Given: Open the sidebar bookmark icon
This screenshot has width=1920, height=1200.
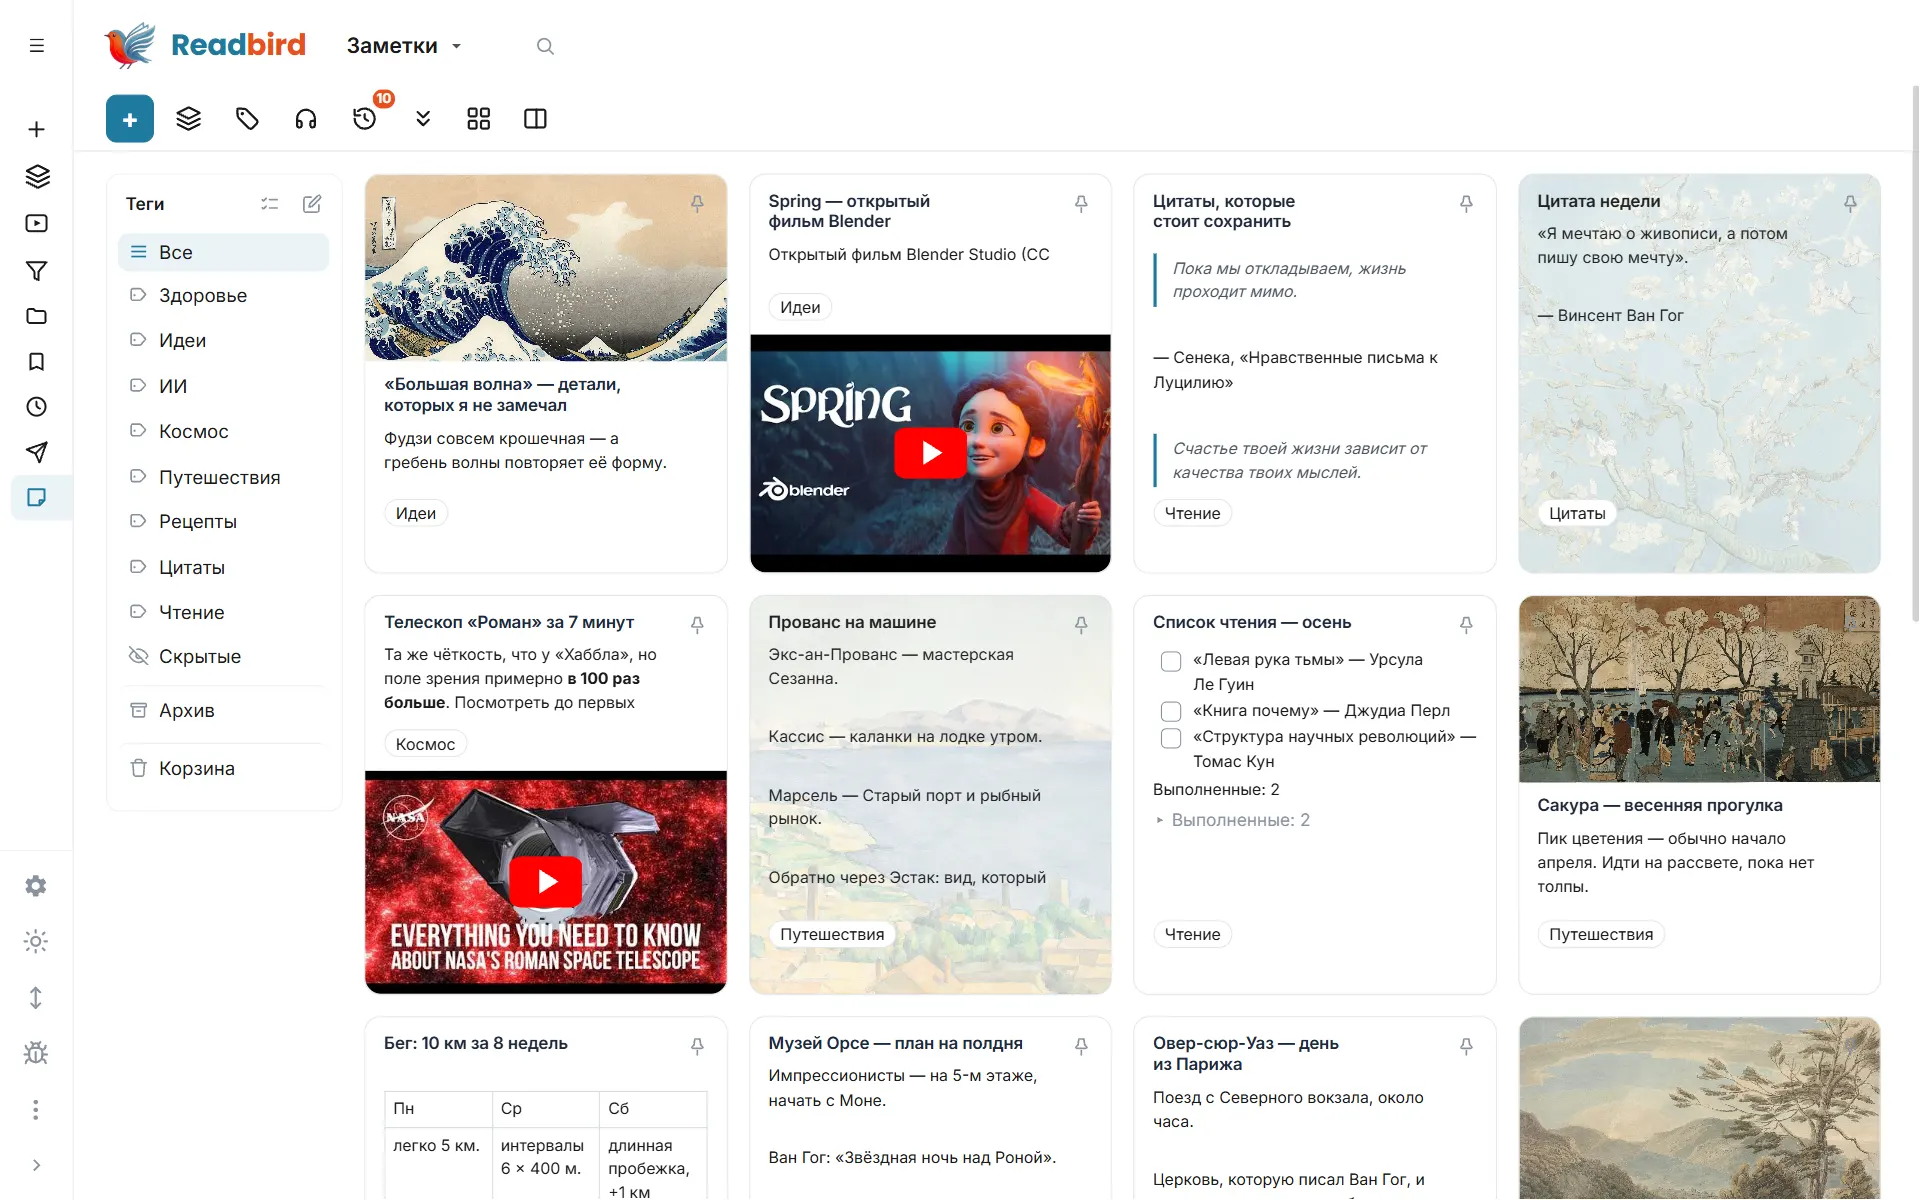Looking at the screenshot, I should (x=37, y=362).
